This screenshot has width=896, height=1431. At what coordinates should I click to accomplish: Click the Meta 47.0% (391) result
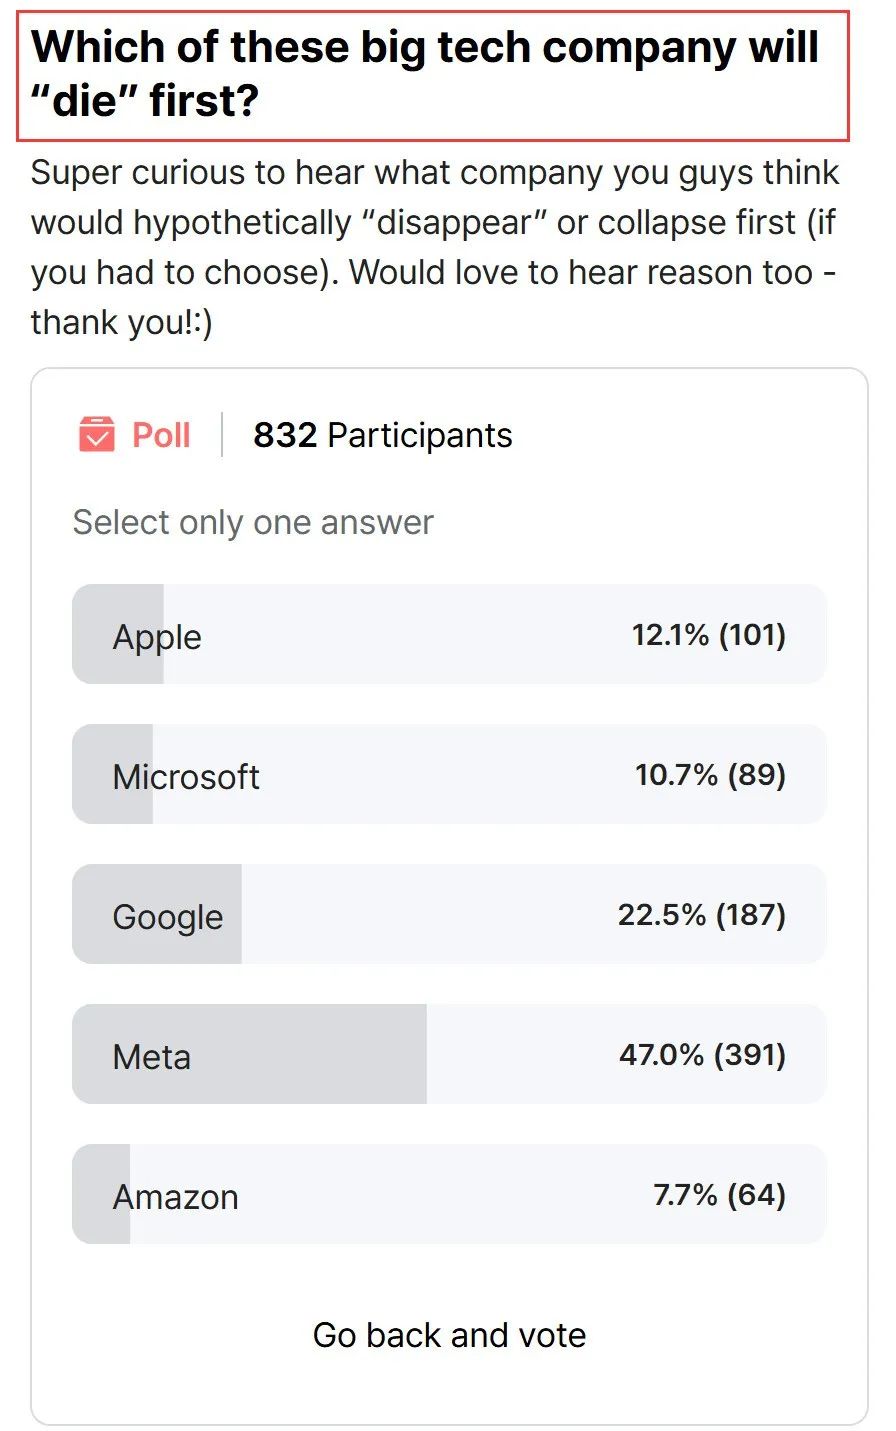[x=703, y=1055]
